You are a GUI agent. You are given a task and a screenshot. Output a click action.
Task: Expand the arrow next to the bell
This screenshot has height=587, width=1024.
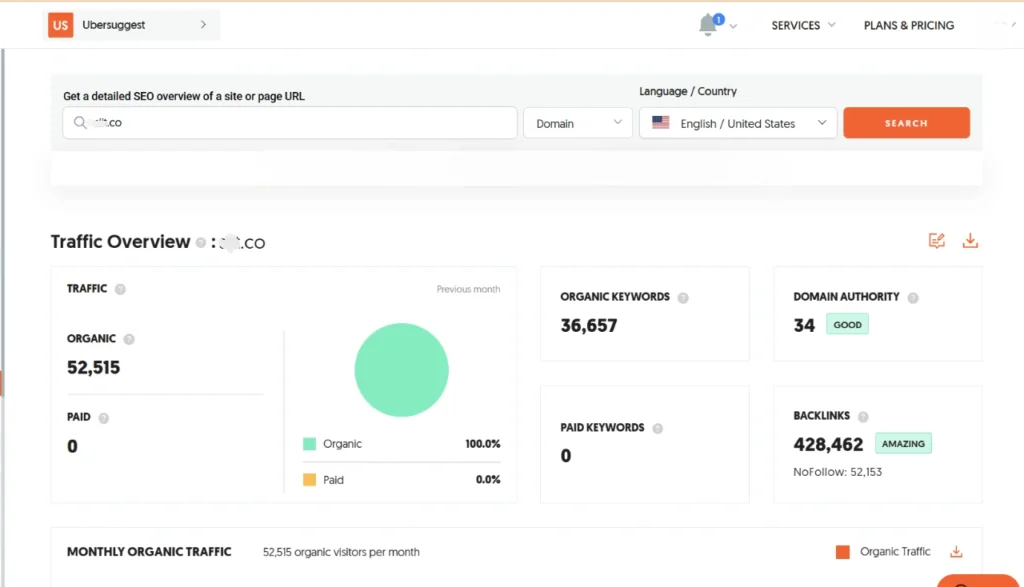733,27
